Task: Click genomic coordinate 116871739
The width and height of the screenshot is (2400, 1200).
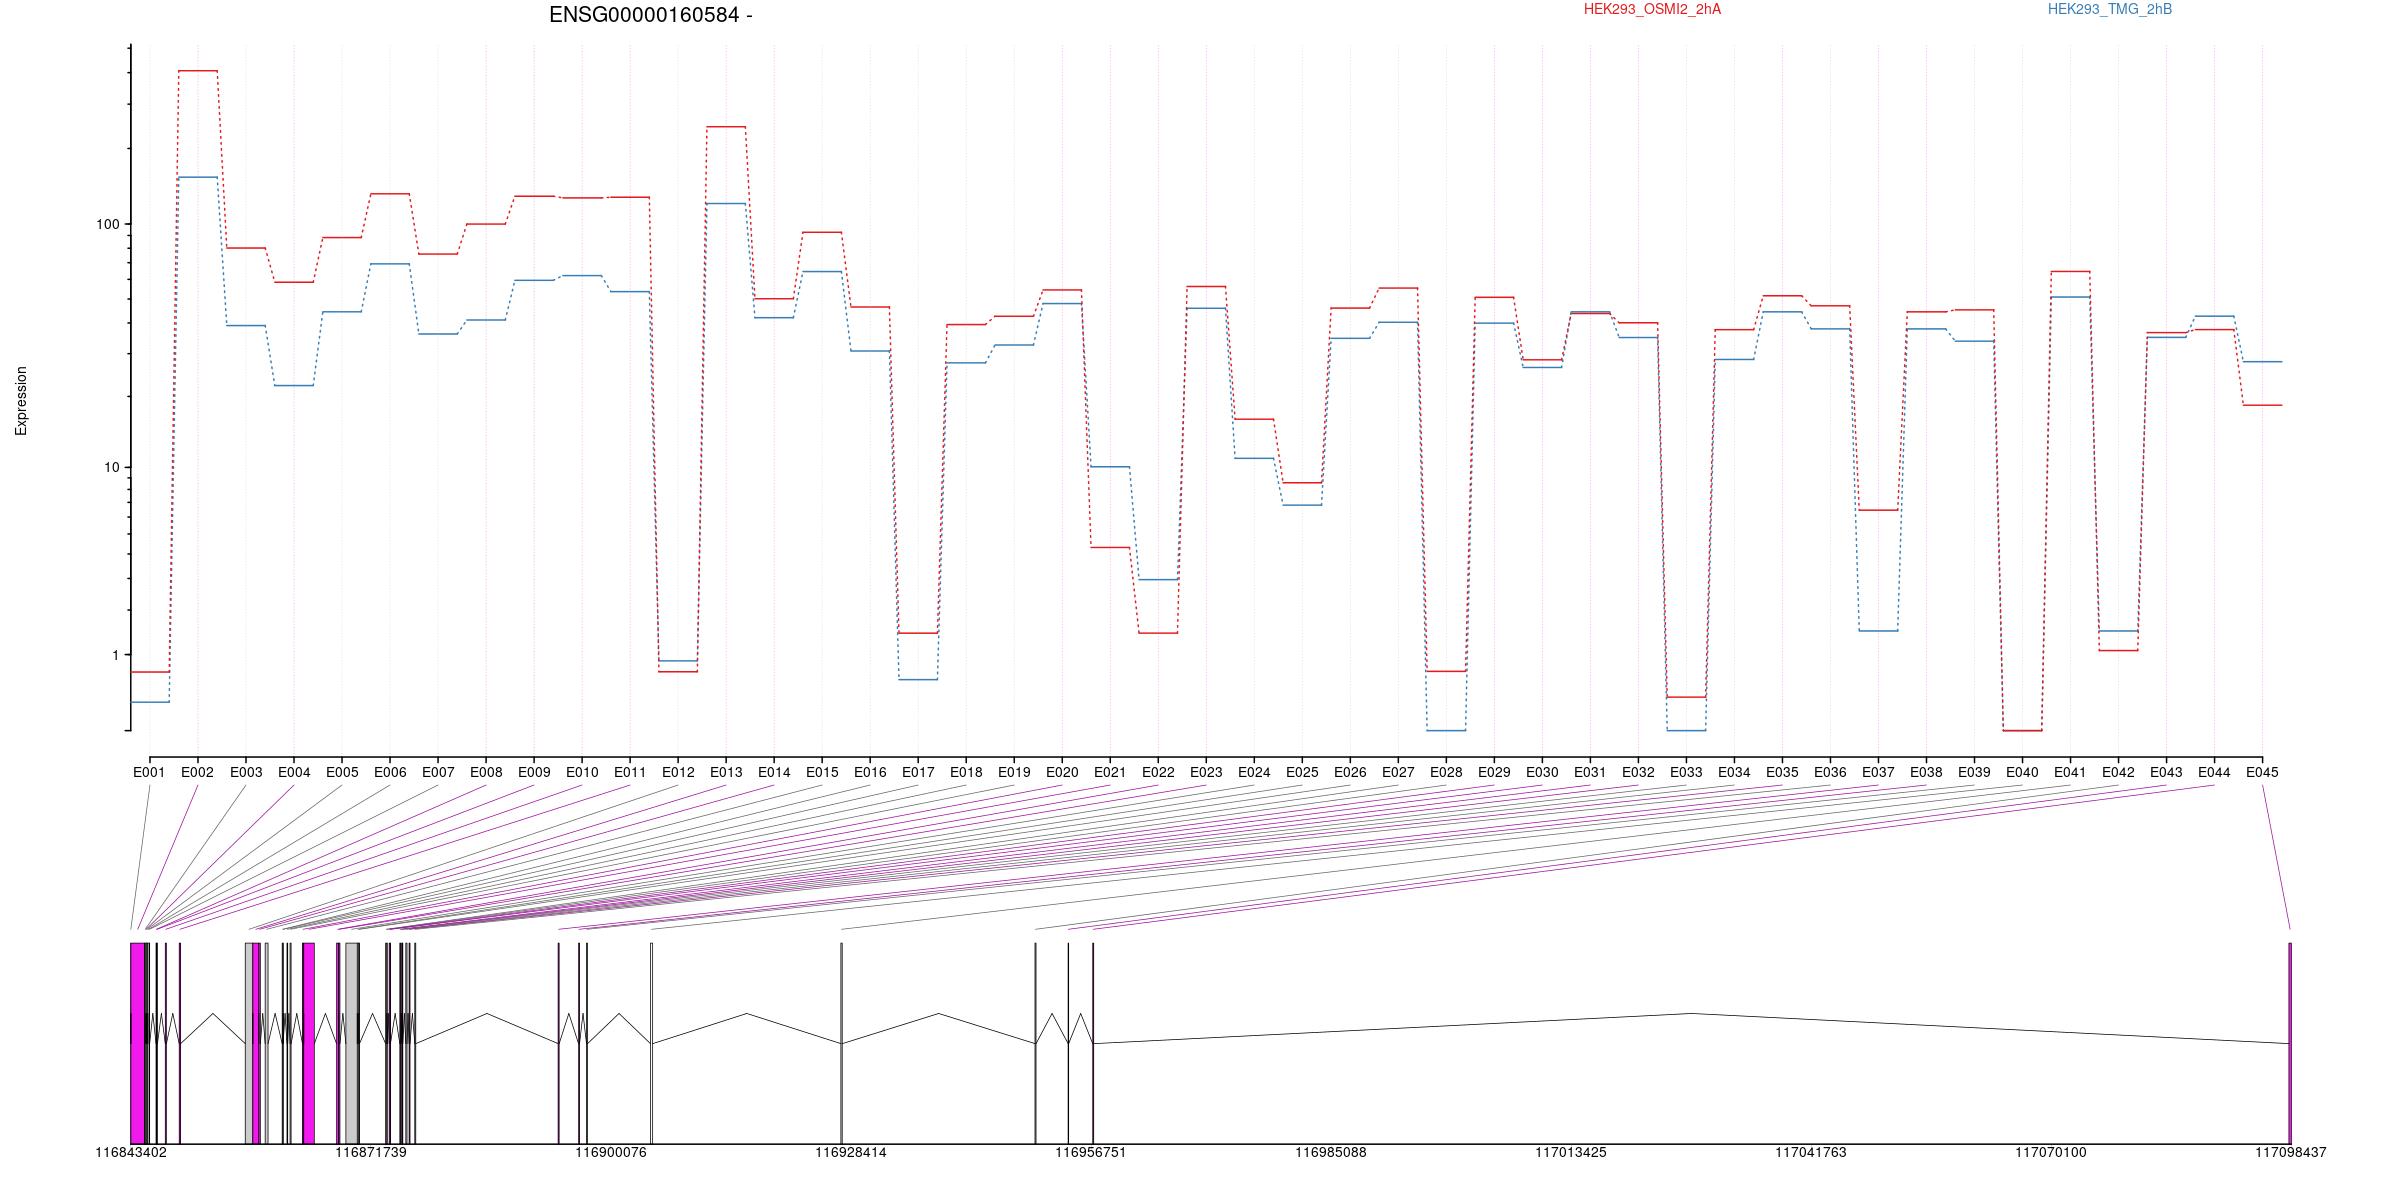Action: tap(371, 1152)
